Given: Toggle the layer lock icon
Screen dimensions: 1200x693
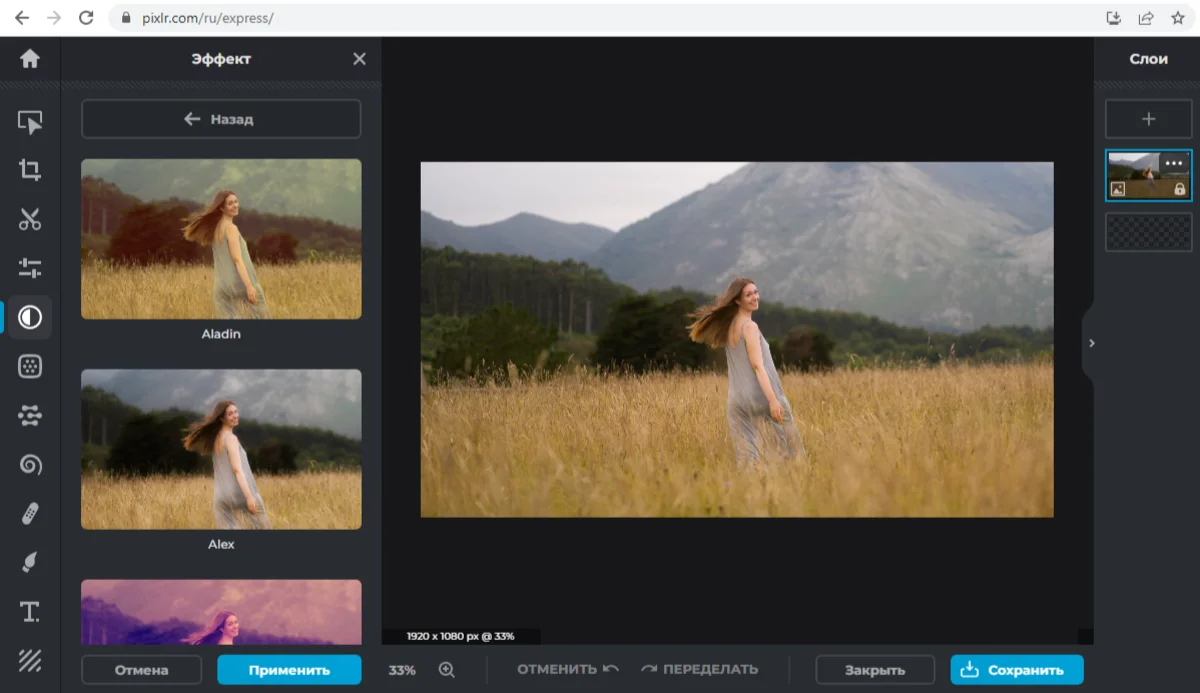Looking at the screenshot, I should pyautogui.click(x=1180, y=189).
